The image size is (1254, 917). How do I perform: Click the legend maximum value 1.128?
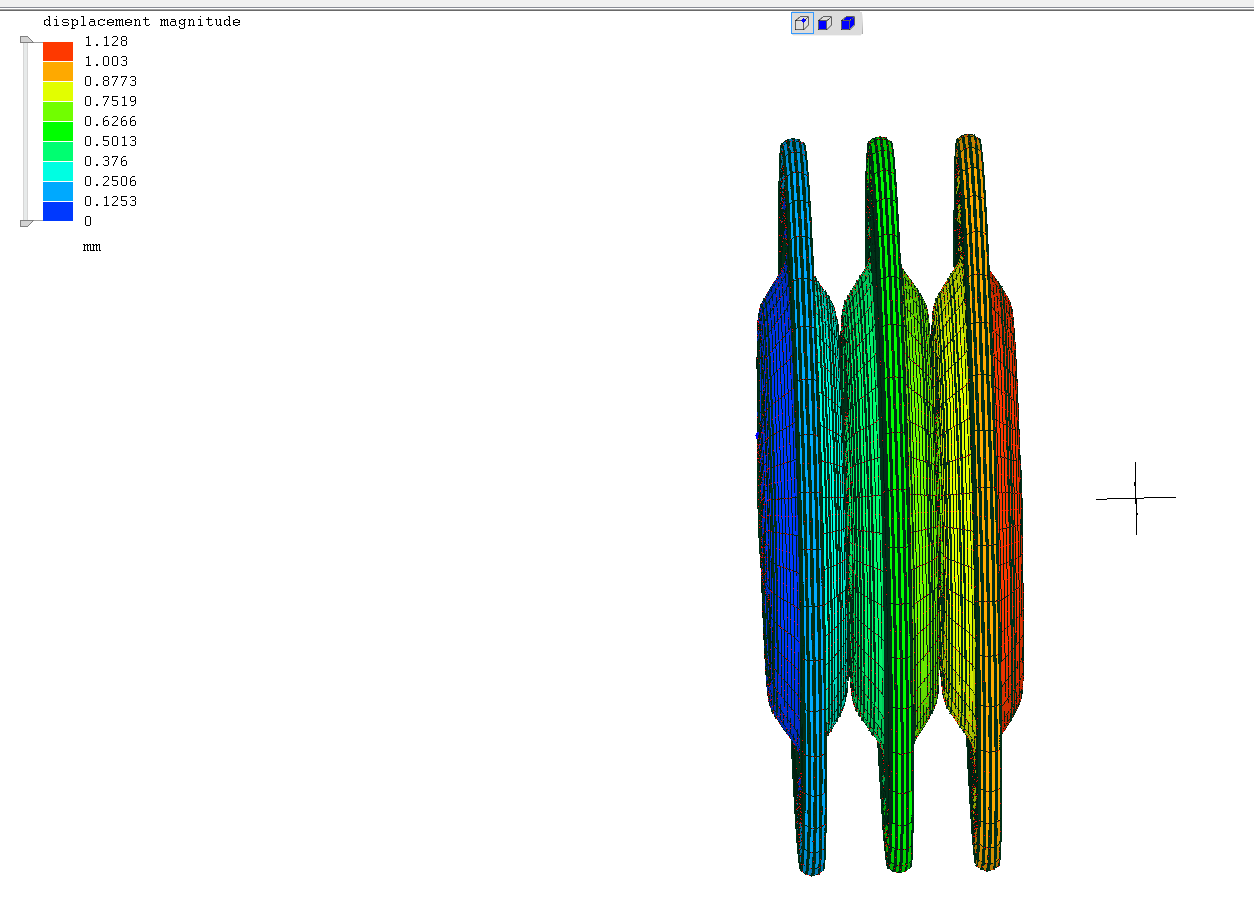click(106, 41)
